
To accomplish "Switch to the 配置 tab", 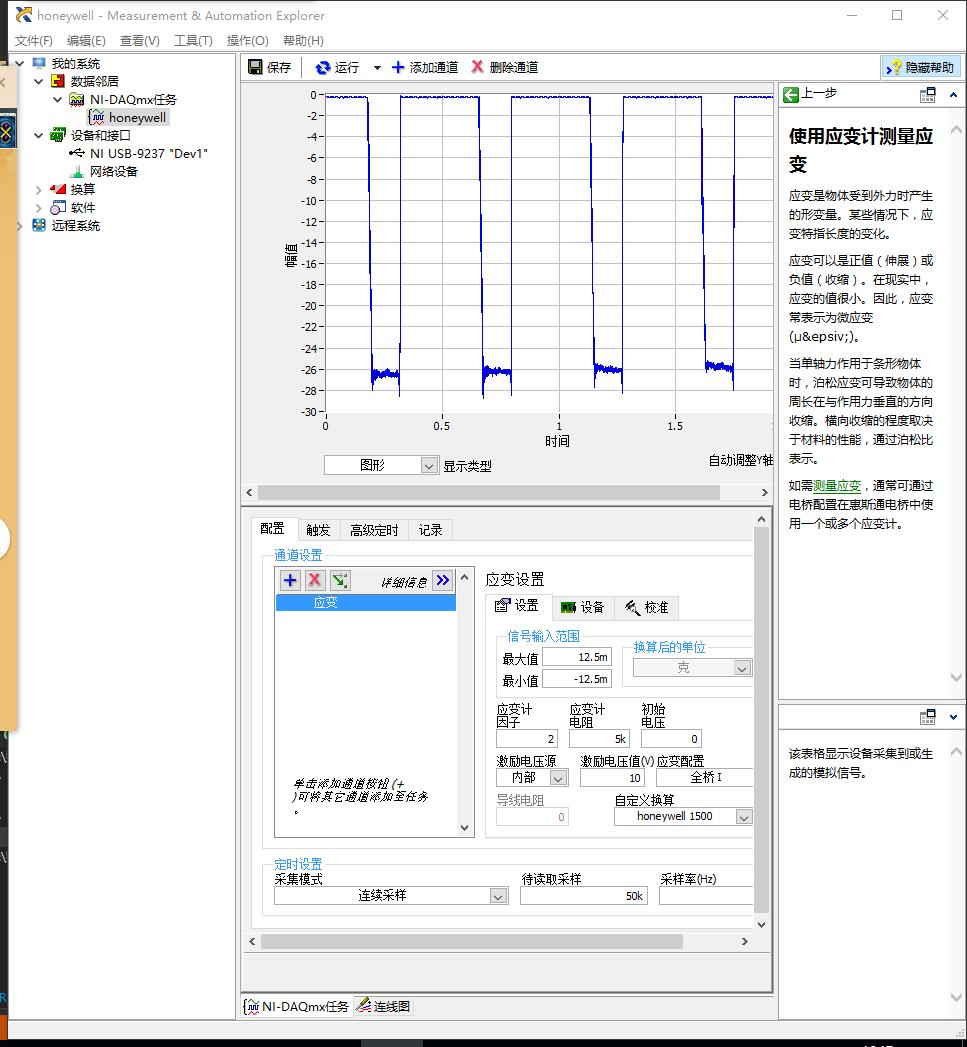I will [x=272, y=529].
